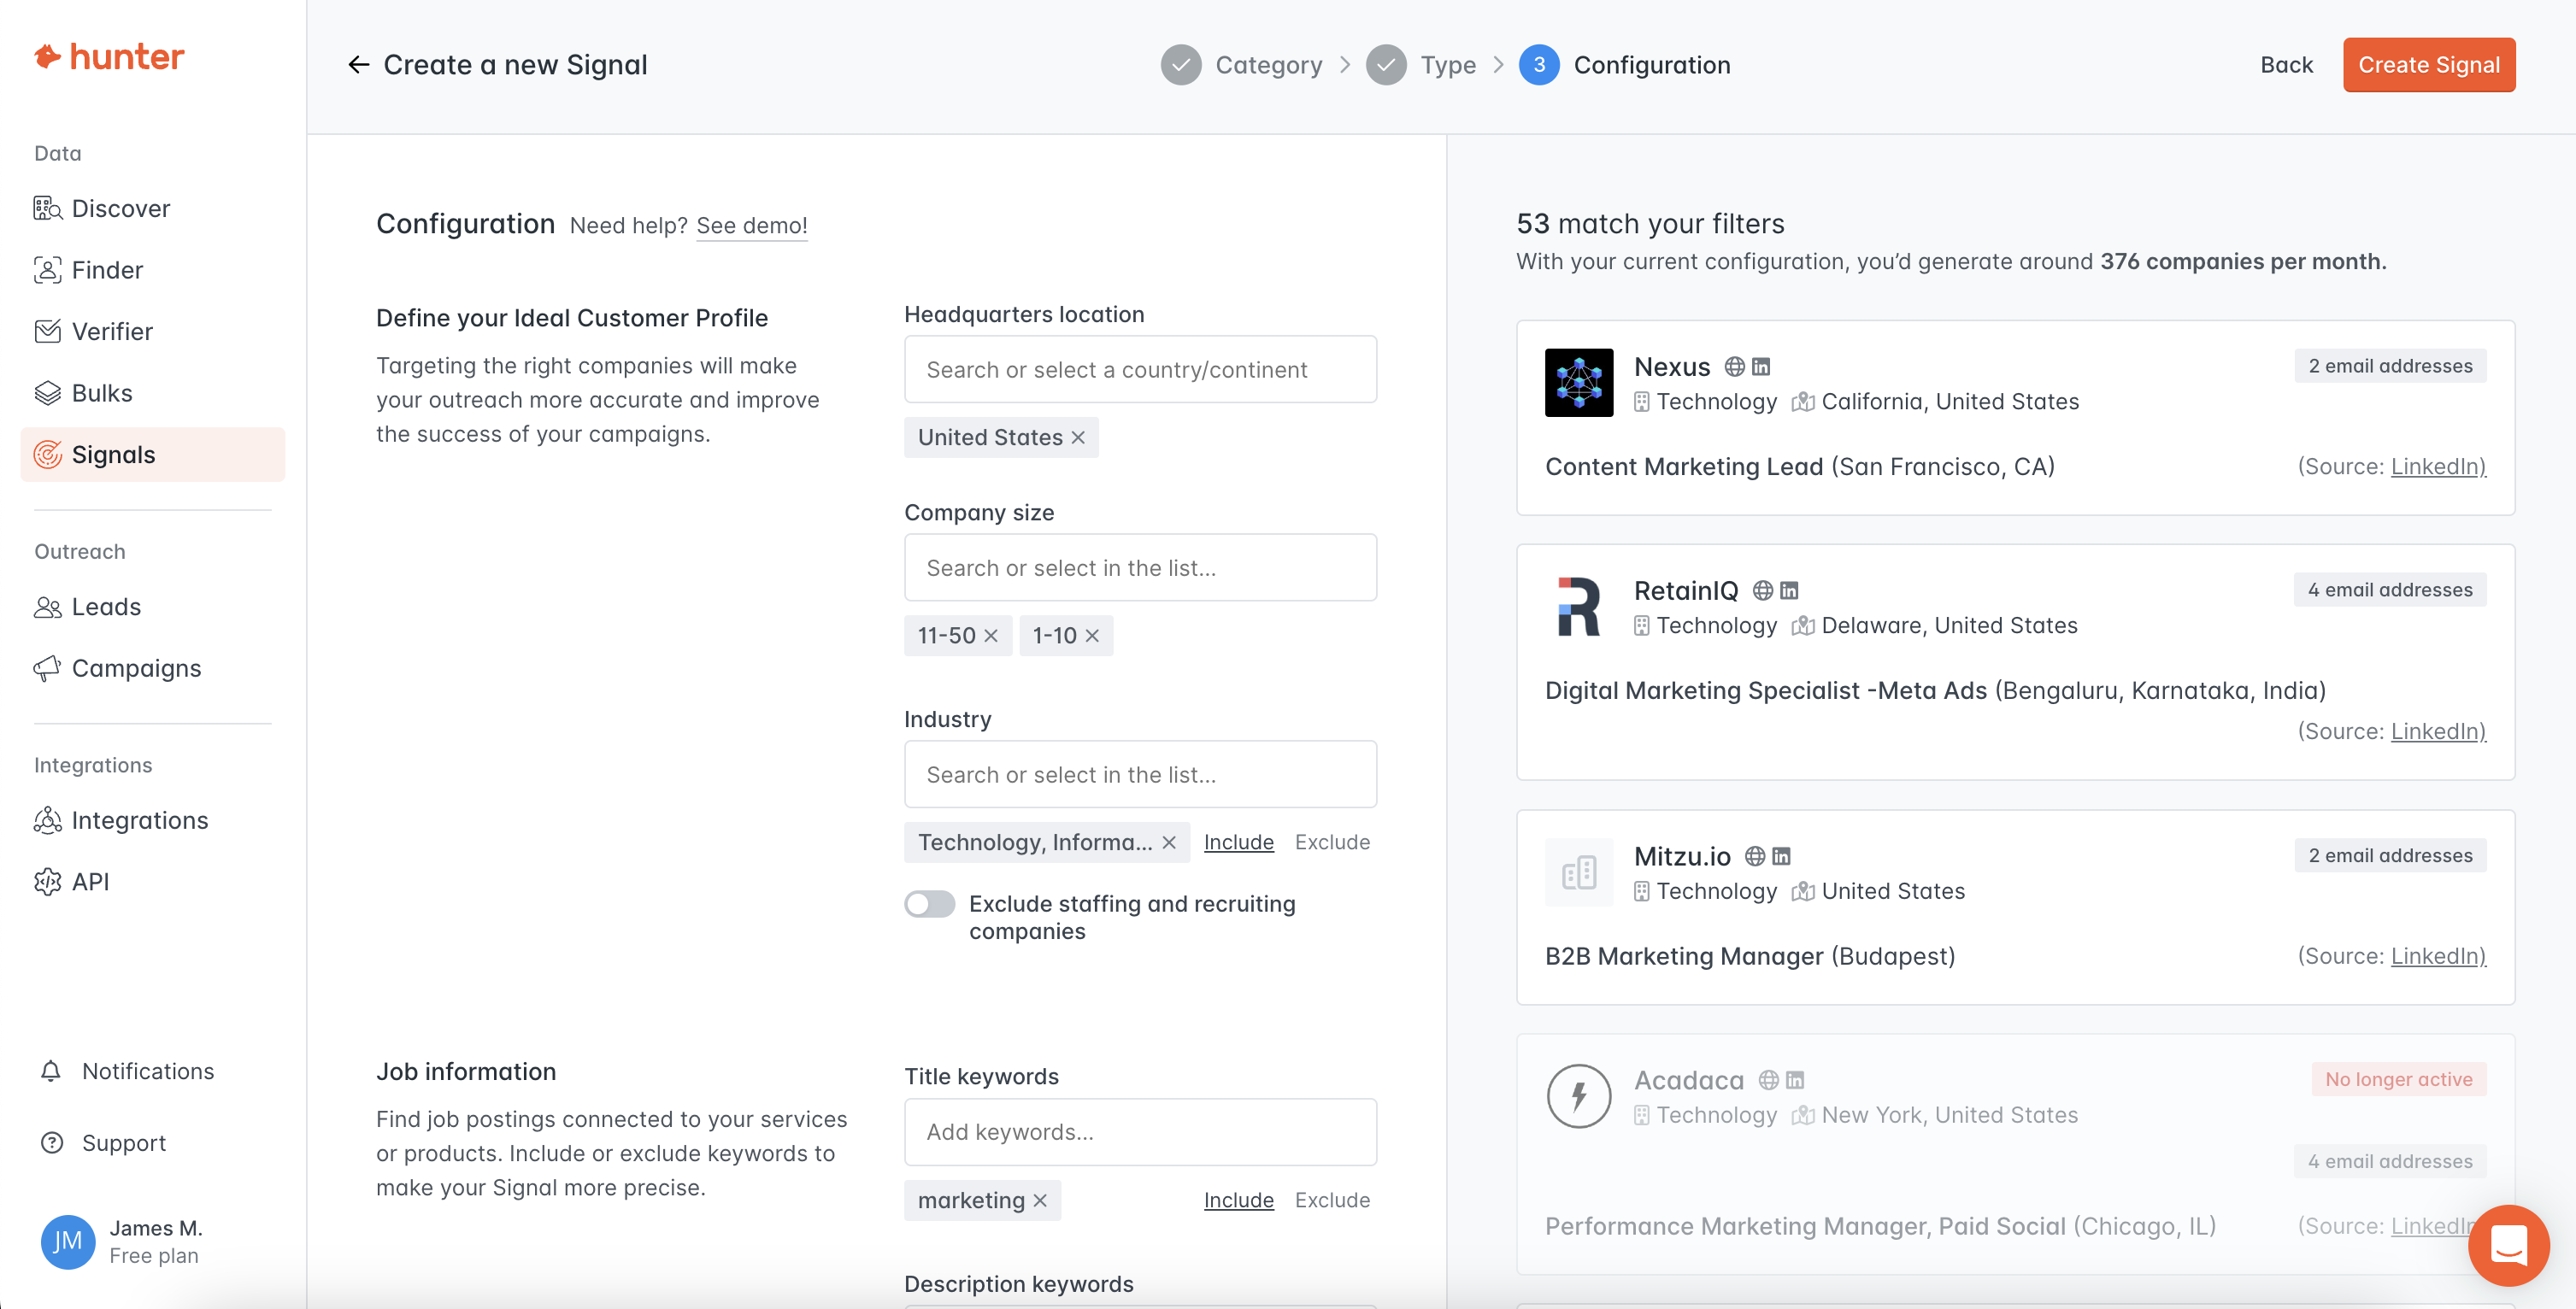The height and width of the screenshot is (1309, 2576).
Task: Select Include for Industry filter
Action: (x=1238, y=843)
